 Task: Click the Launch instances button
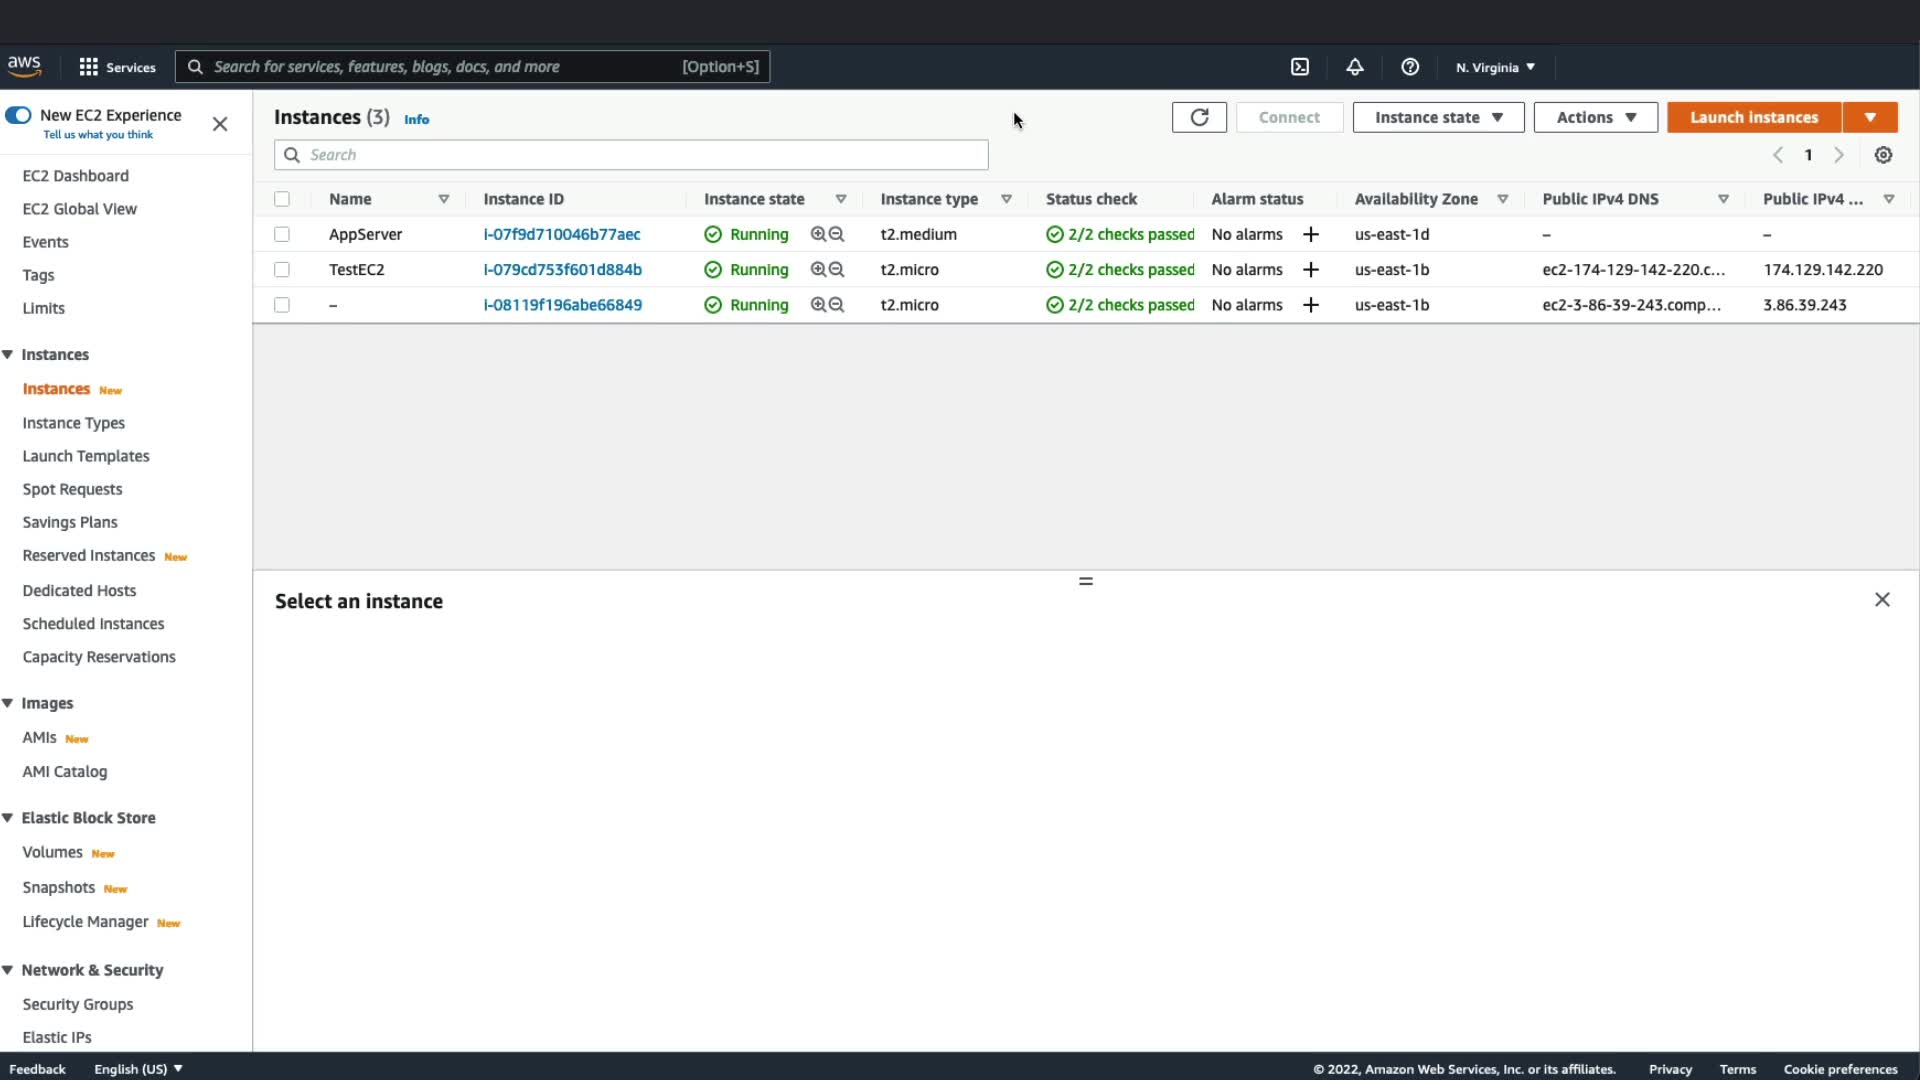point(1753,117)
